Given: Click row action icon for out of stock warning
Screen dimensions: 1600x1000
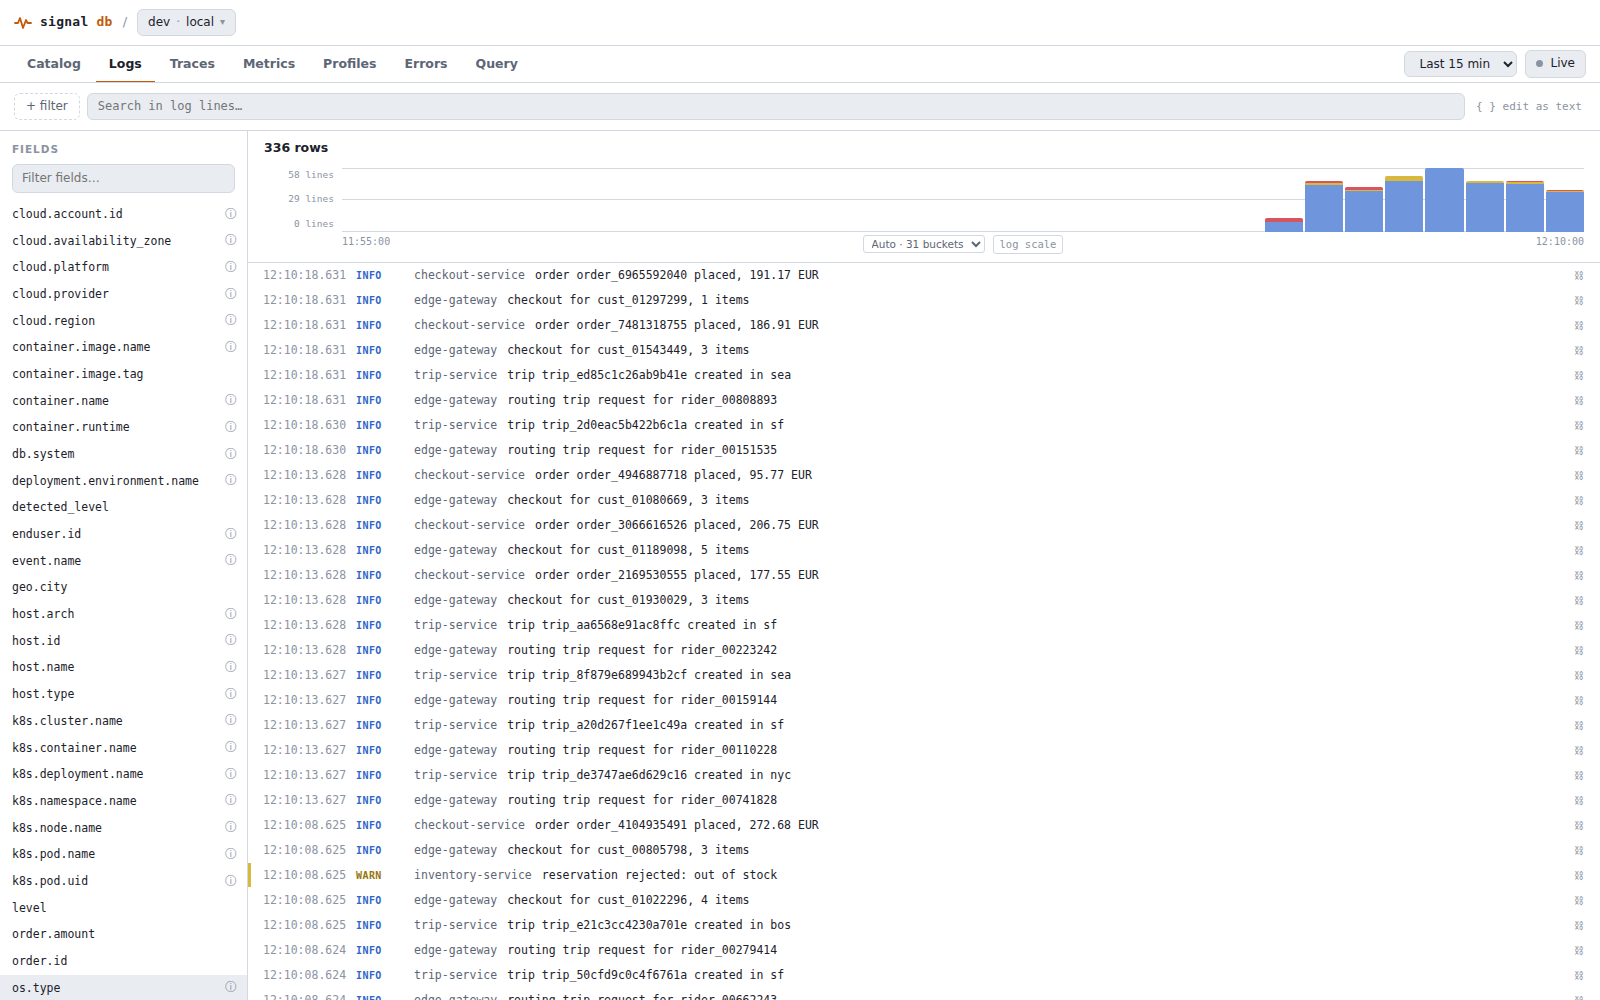Looking at the screenshot, I should [x=1579, y=875].
